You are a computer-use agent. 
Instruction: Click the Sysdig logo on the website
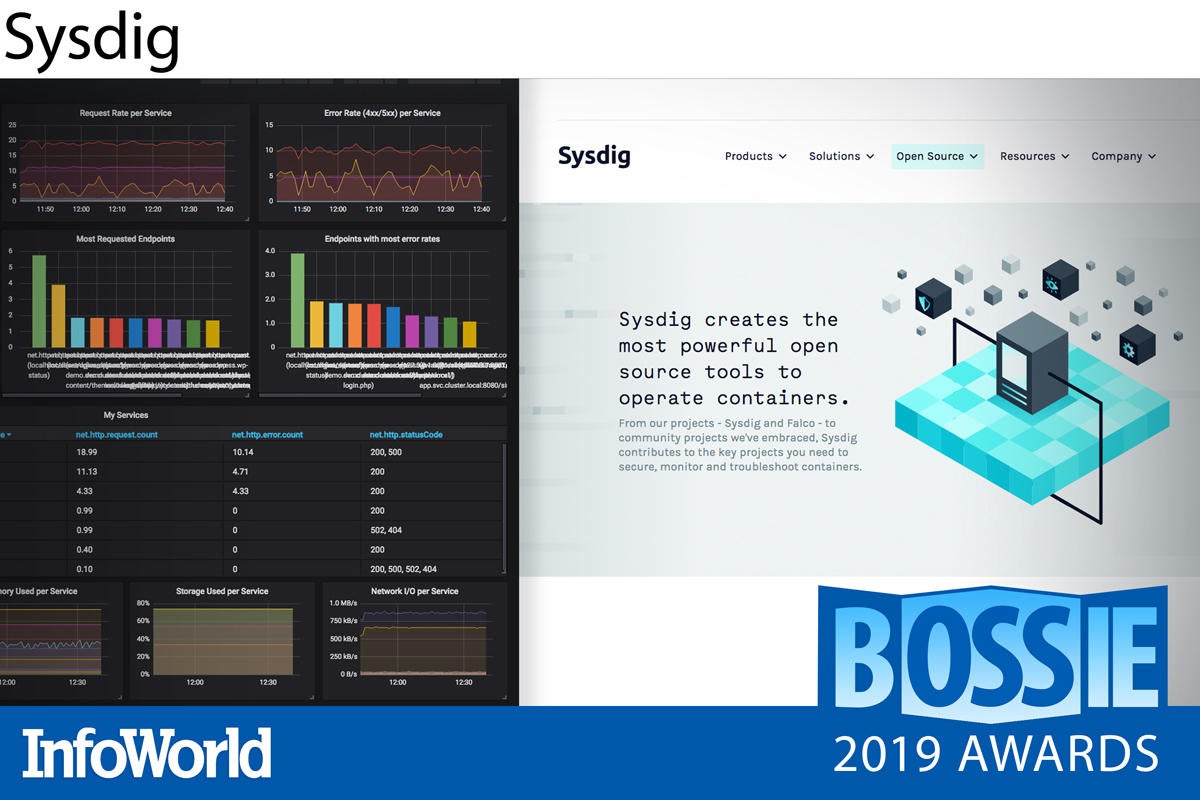pyautogui.click(x=594, y=155)
